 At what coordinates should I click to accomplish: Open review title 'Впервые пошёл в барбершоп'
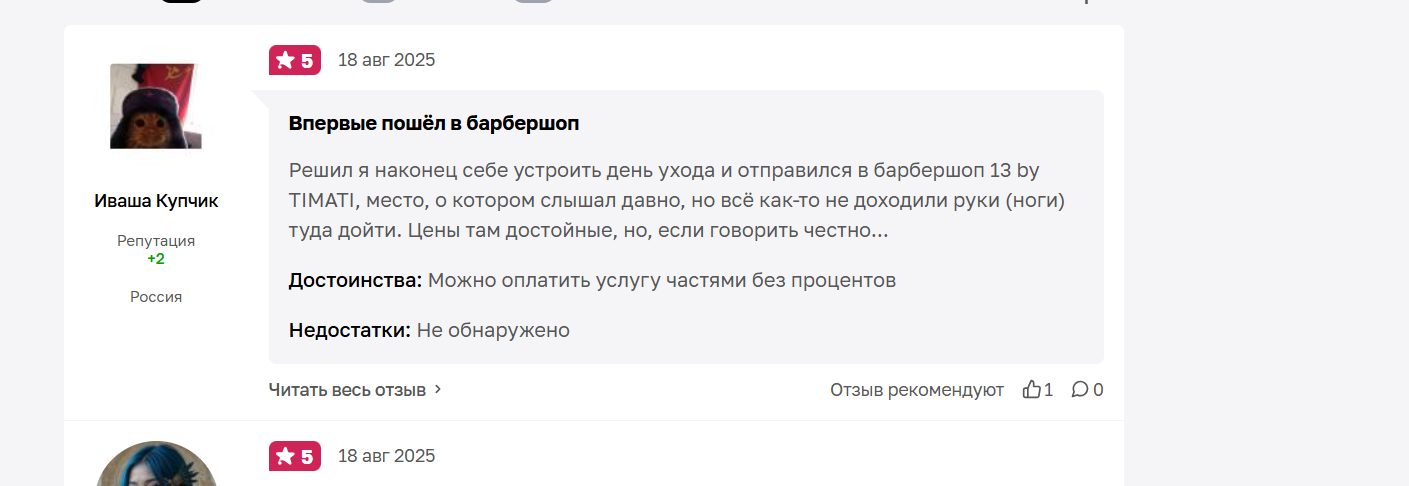click(434, 124)
